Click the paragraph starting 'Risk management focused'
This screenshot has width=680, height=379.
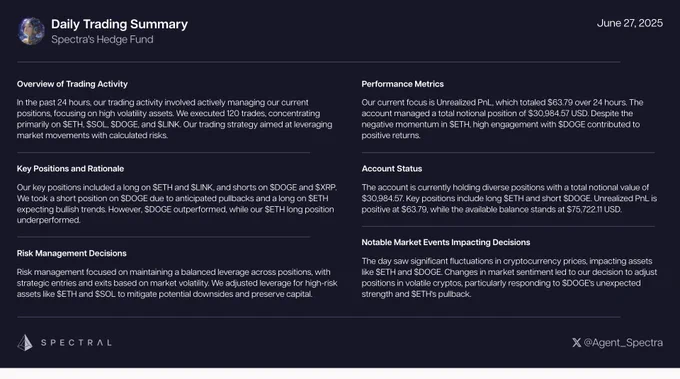(177, 283)
